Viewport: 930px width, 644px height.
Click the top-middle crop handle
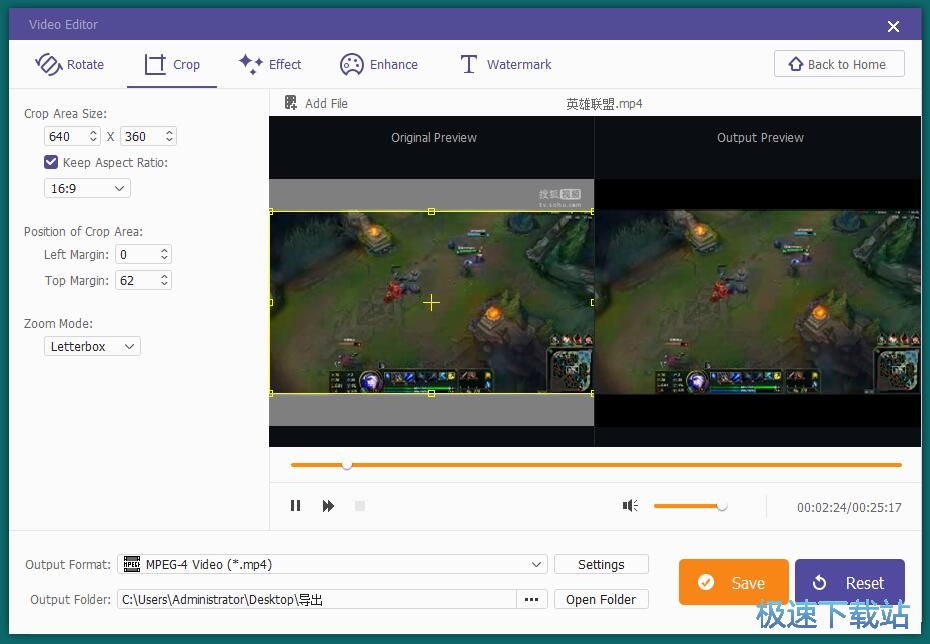[431, 212]
